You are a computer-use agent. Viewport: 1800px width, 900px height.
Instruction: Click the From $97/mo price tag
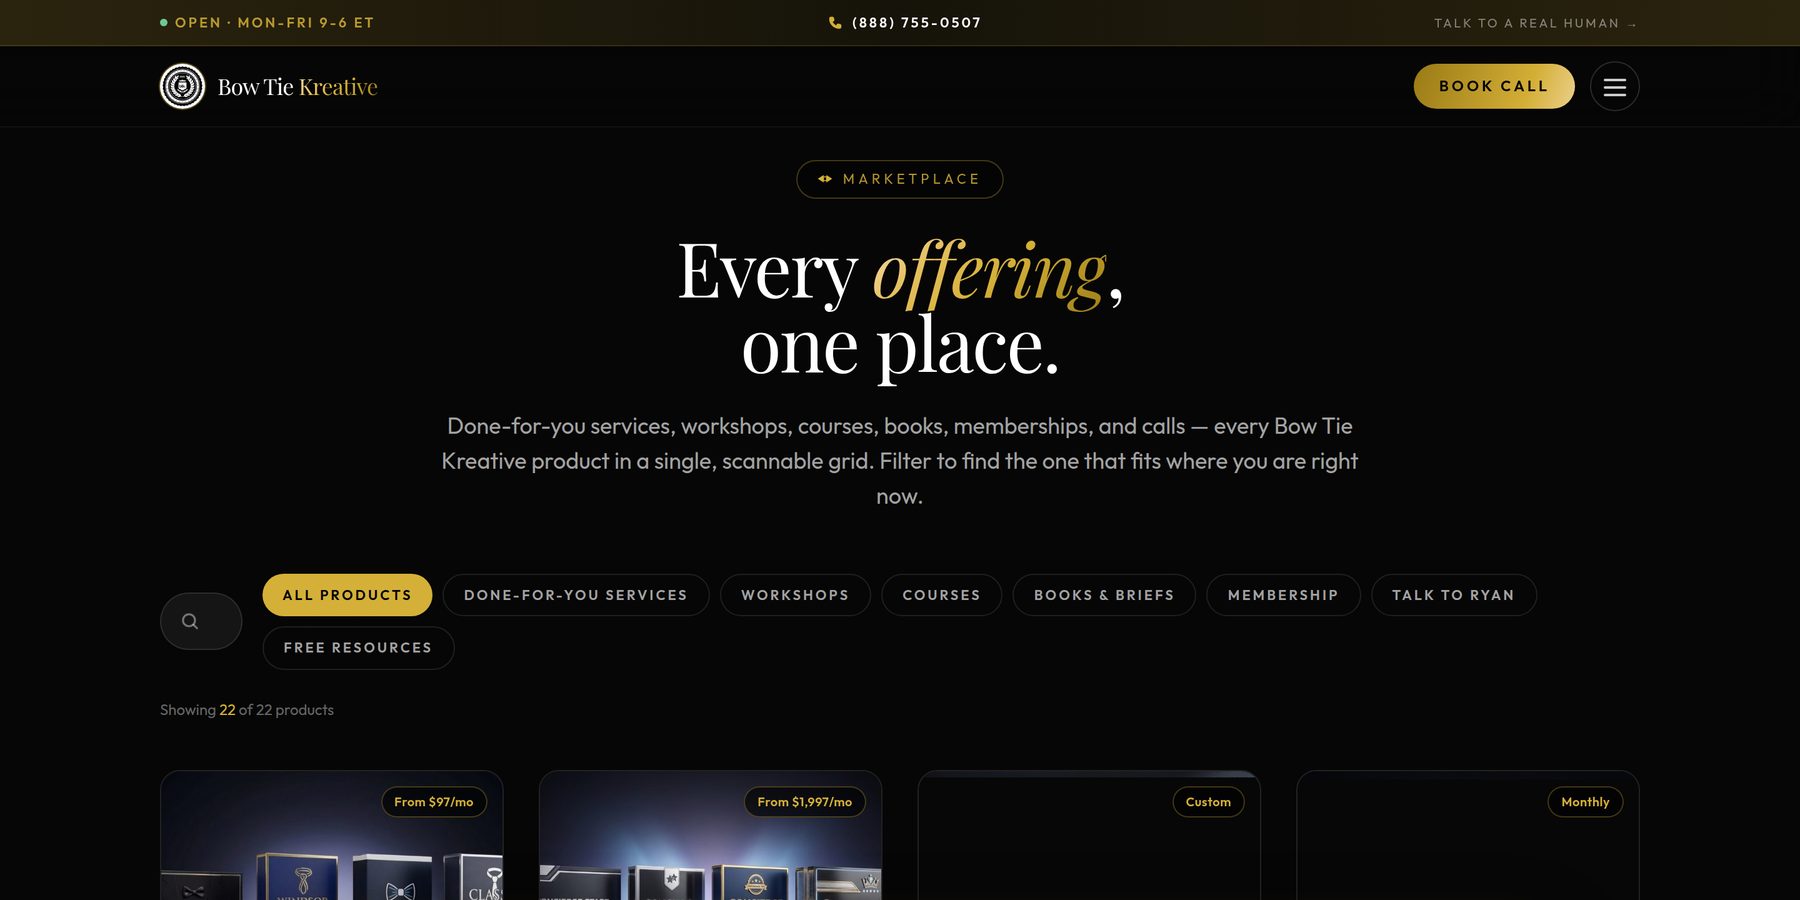[x=434, y=802]
